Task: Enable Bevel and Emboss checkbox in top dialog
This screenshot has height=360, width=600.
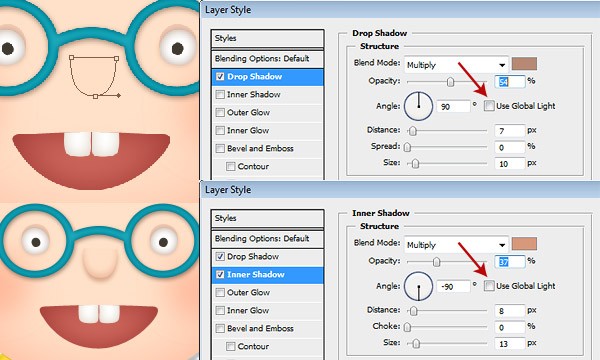Action: (220, 148)
